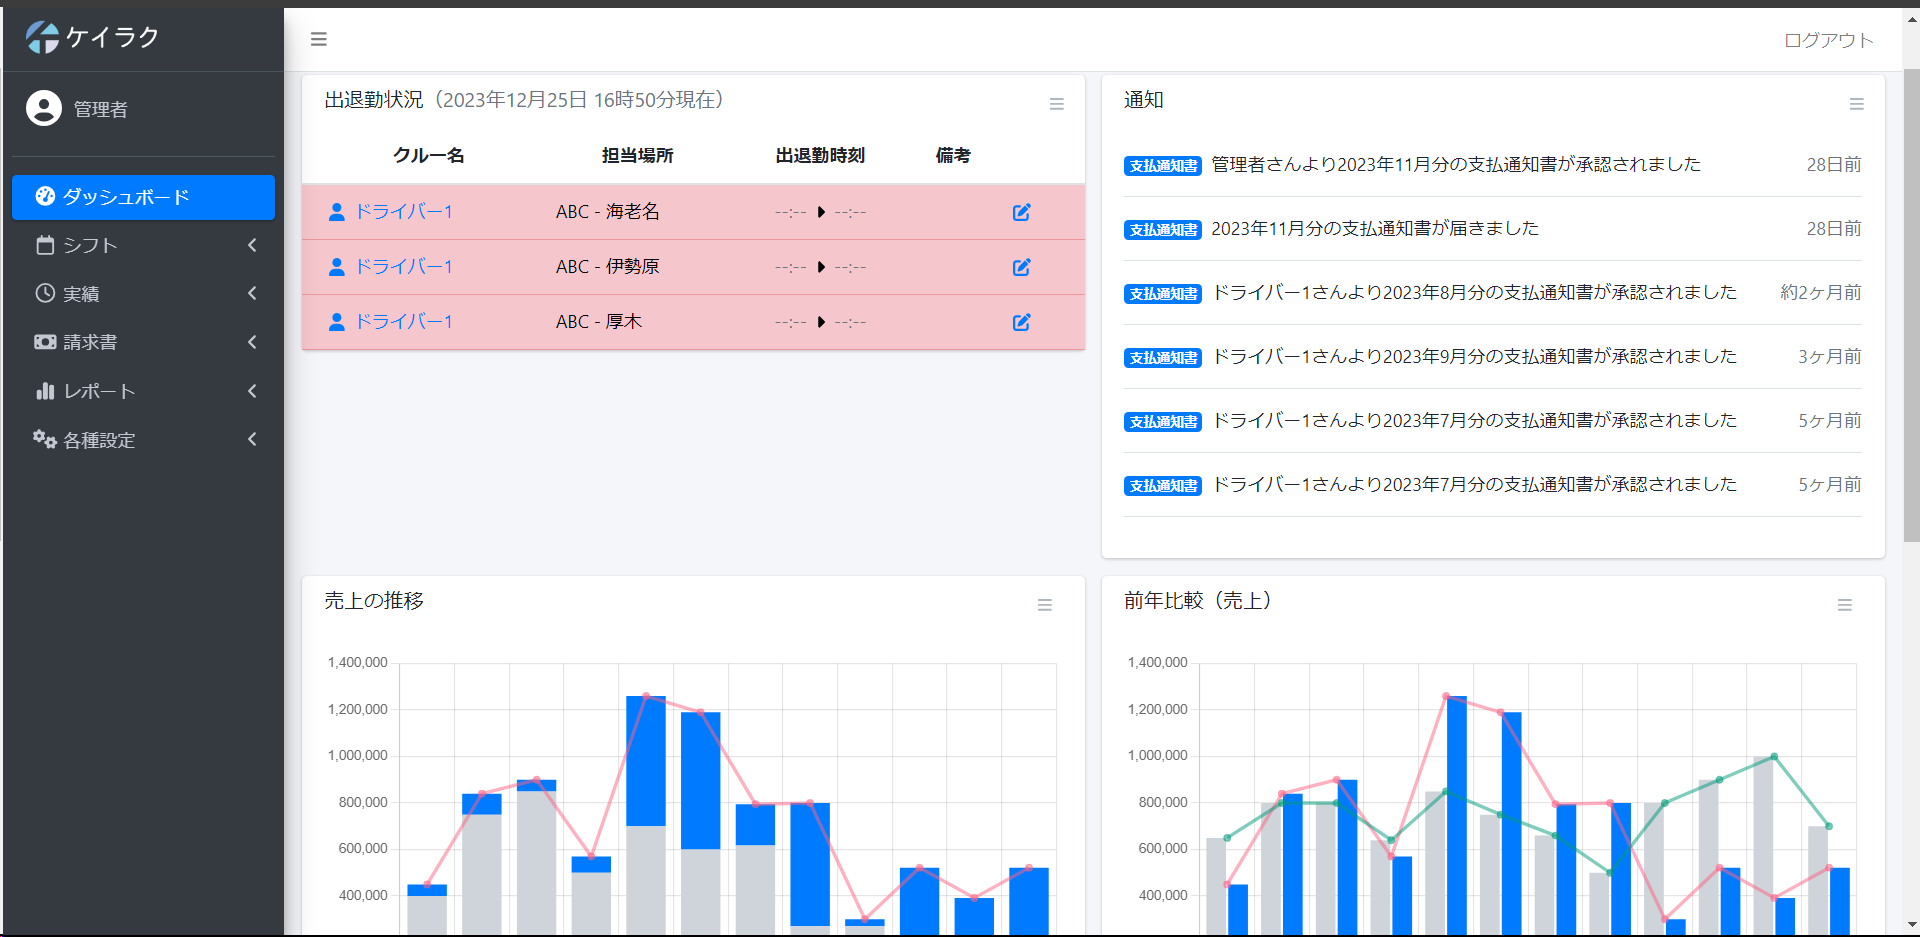Click the person icon in 伊勢原 row
Screen dimensions: 1920x937
coord(337,267)
